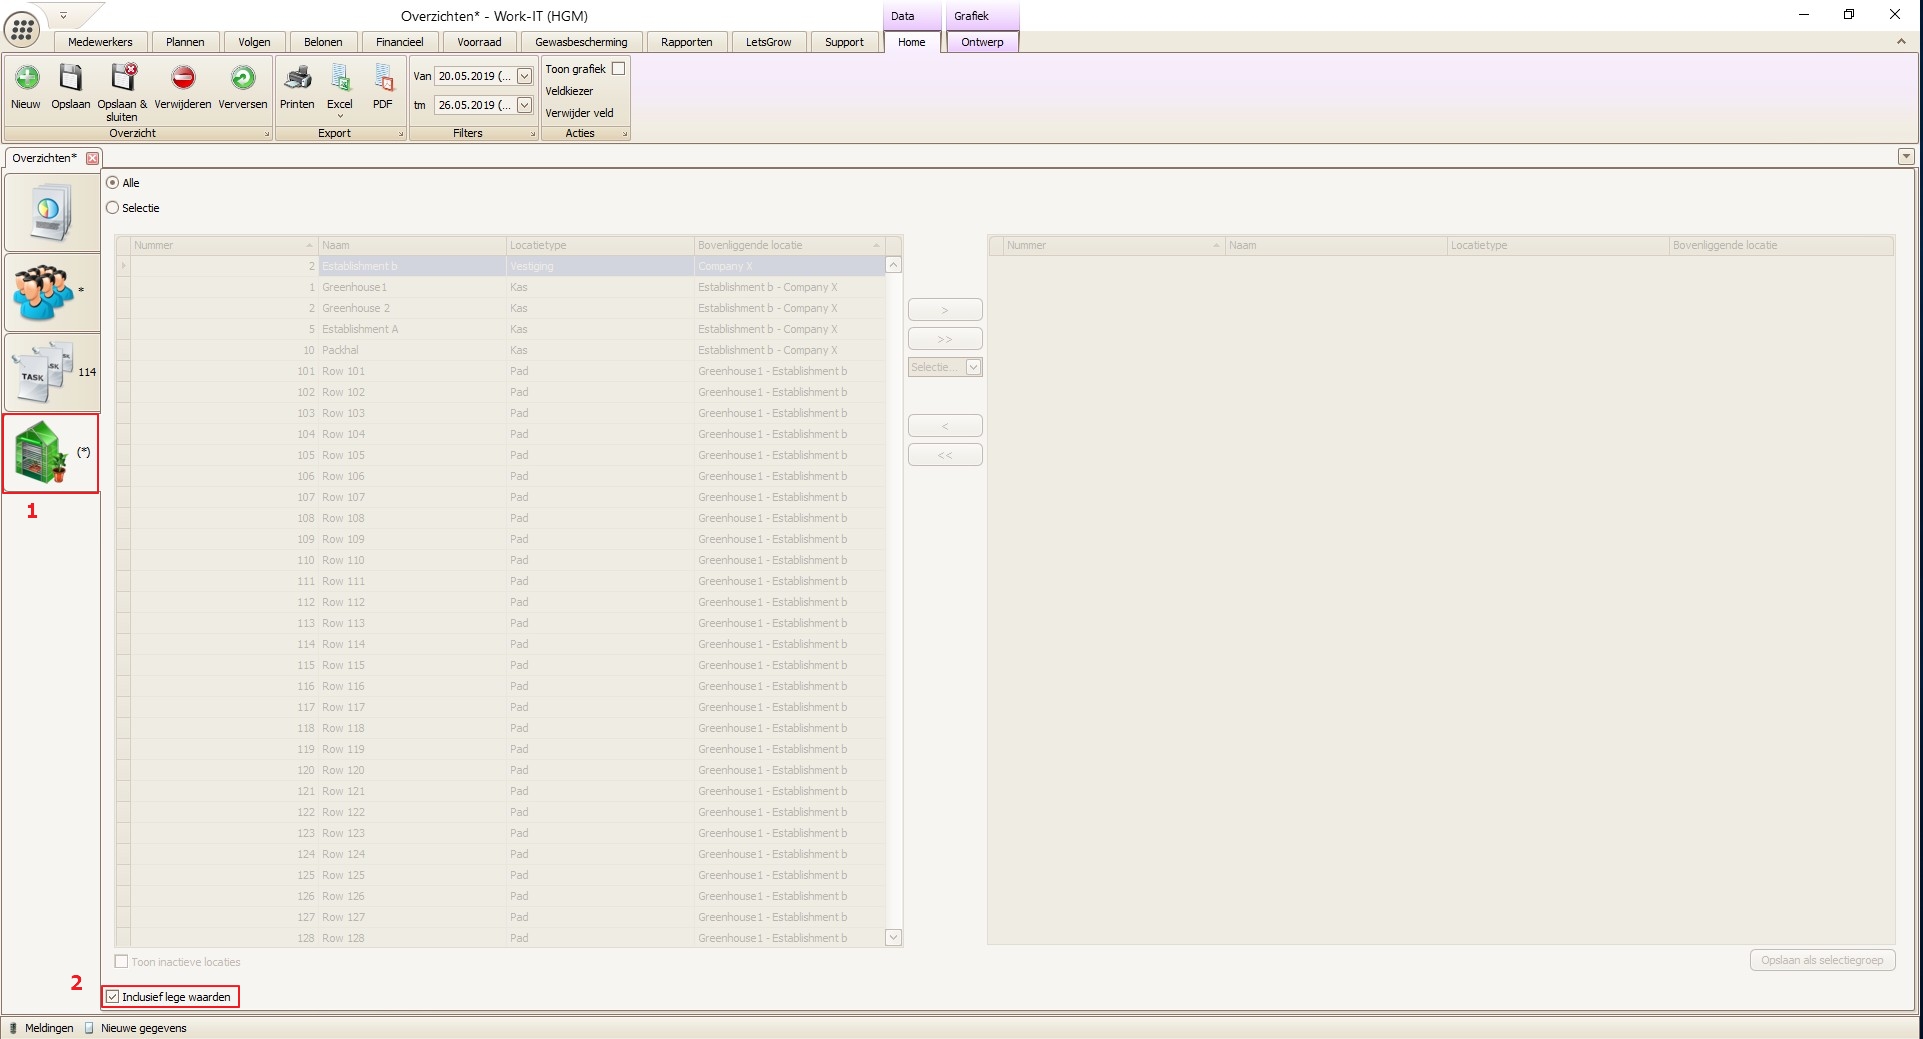The width and height of the screenshot is (1923, 1039).
Task: Click the Van date input field
Action: point(475,76)
